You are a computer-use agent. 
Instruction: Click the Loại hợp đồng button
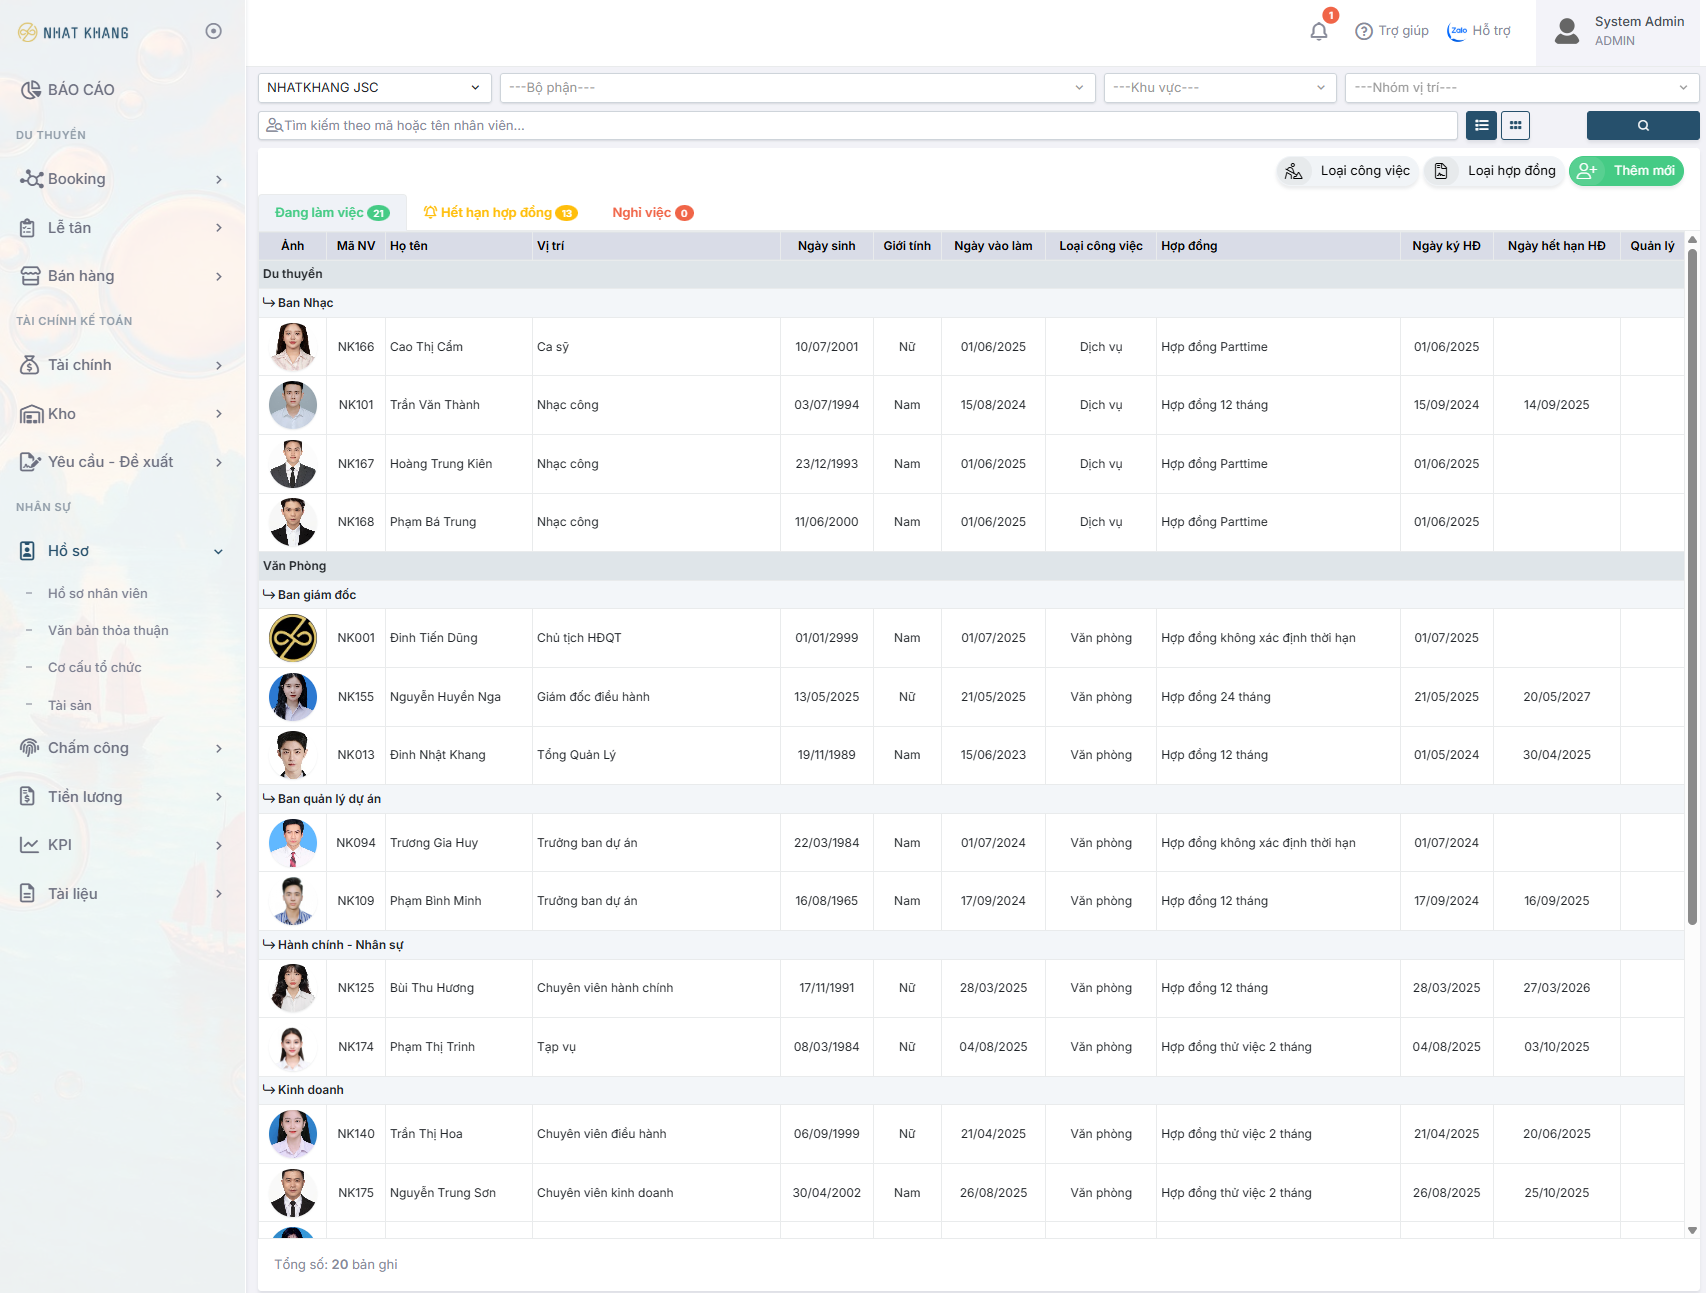click(x=1494, y=171)
